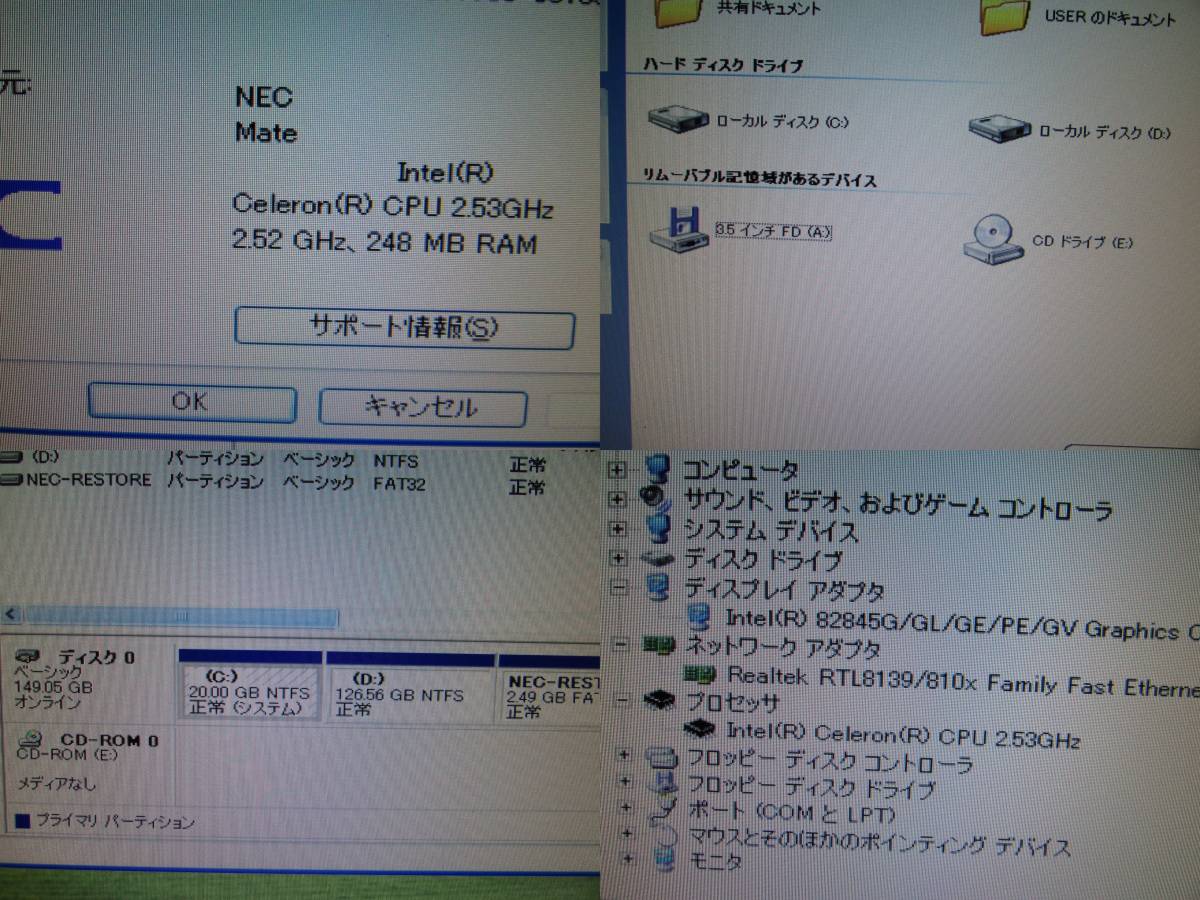Click the プロセッサ chip icon

659,700
